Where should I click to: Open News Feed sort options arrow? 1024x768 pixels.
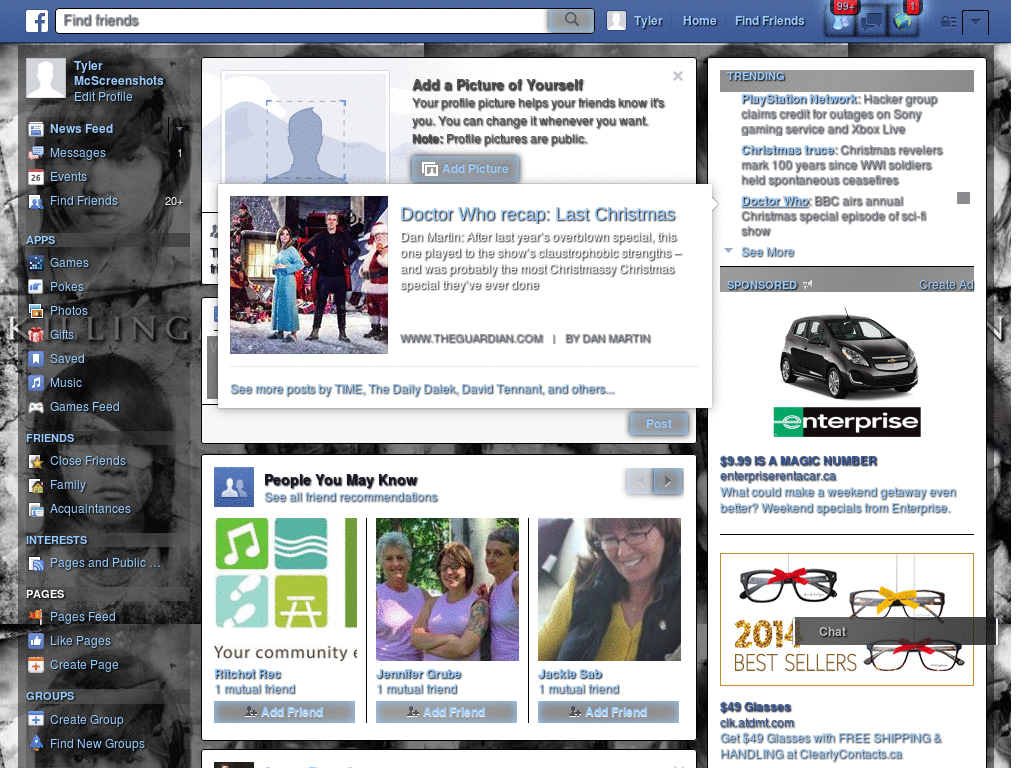point(179,129)
